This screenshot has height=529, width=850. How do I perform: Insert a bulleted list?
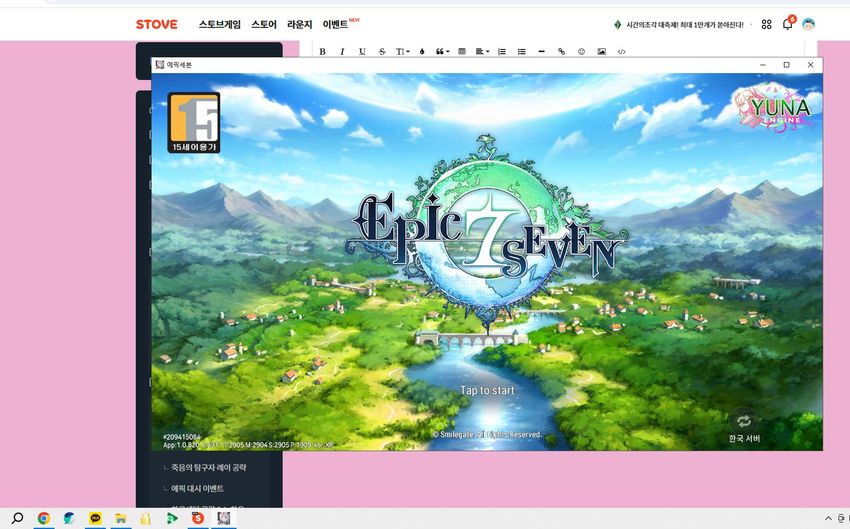click(x=521, y=51)
